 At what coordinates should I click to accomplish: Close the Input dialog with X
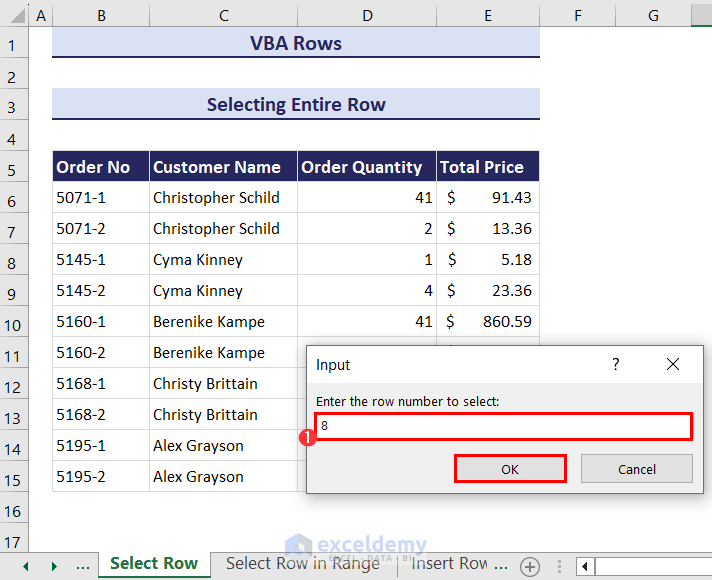[x=672, y=364]
